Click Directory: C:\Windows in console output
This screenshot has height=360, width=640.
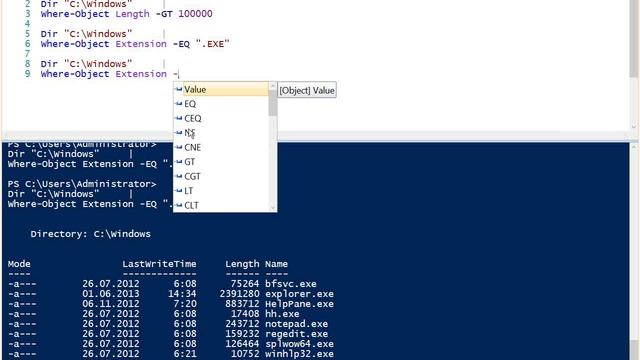point(90,234)
